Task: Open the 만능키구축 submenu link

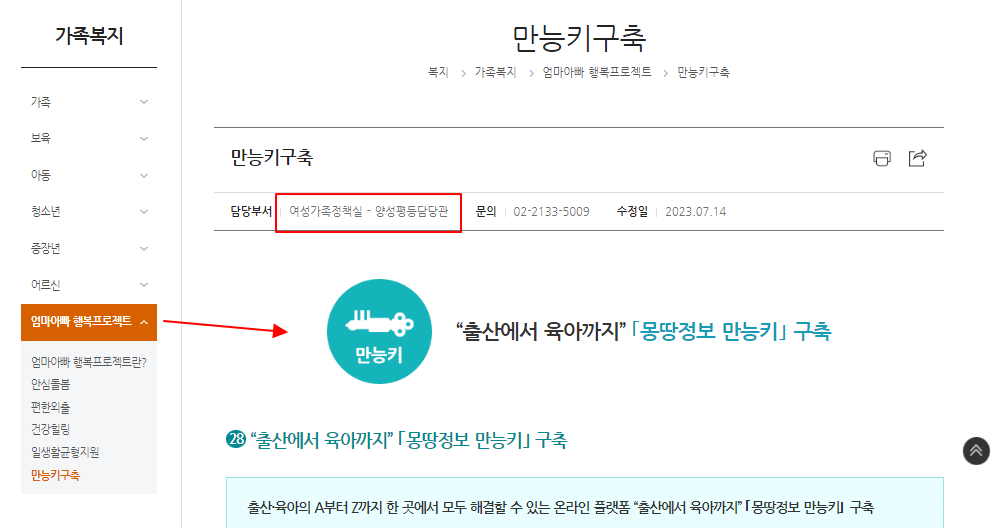Action: click(55, 475)
